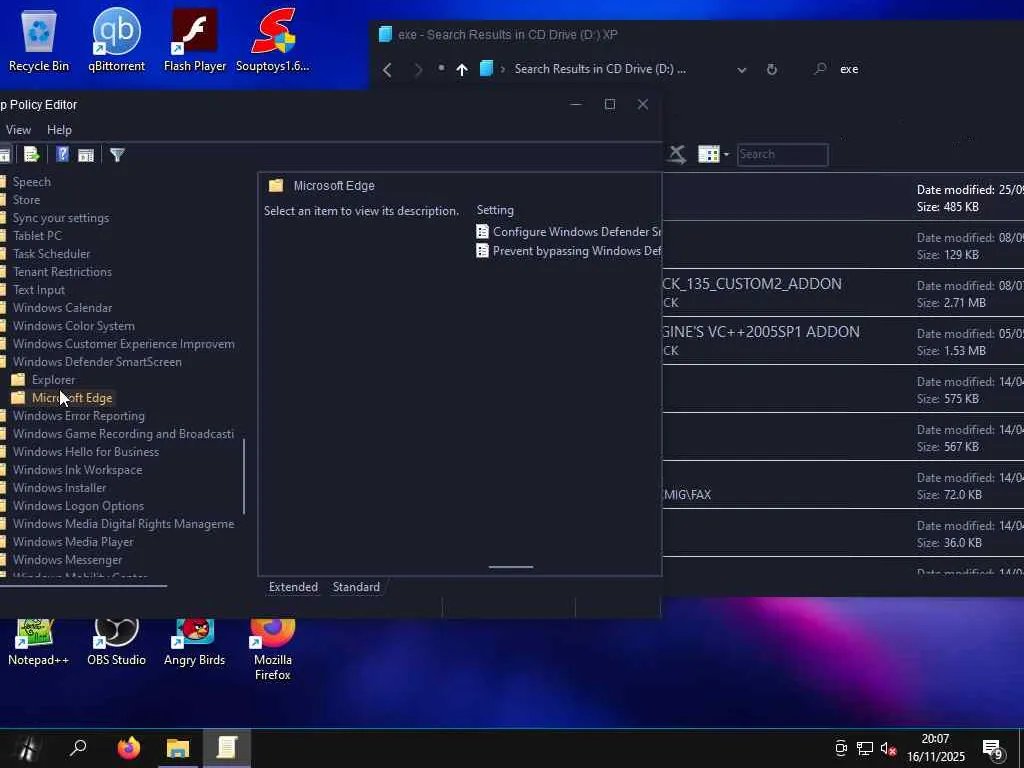The height and width of the screenshot is (768, 1024).
Task: Select the Windows Media Player tree node
Action: (x=73, y=542)
